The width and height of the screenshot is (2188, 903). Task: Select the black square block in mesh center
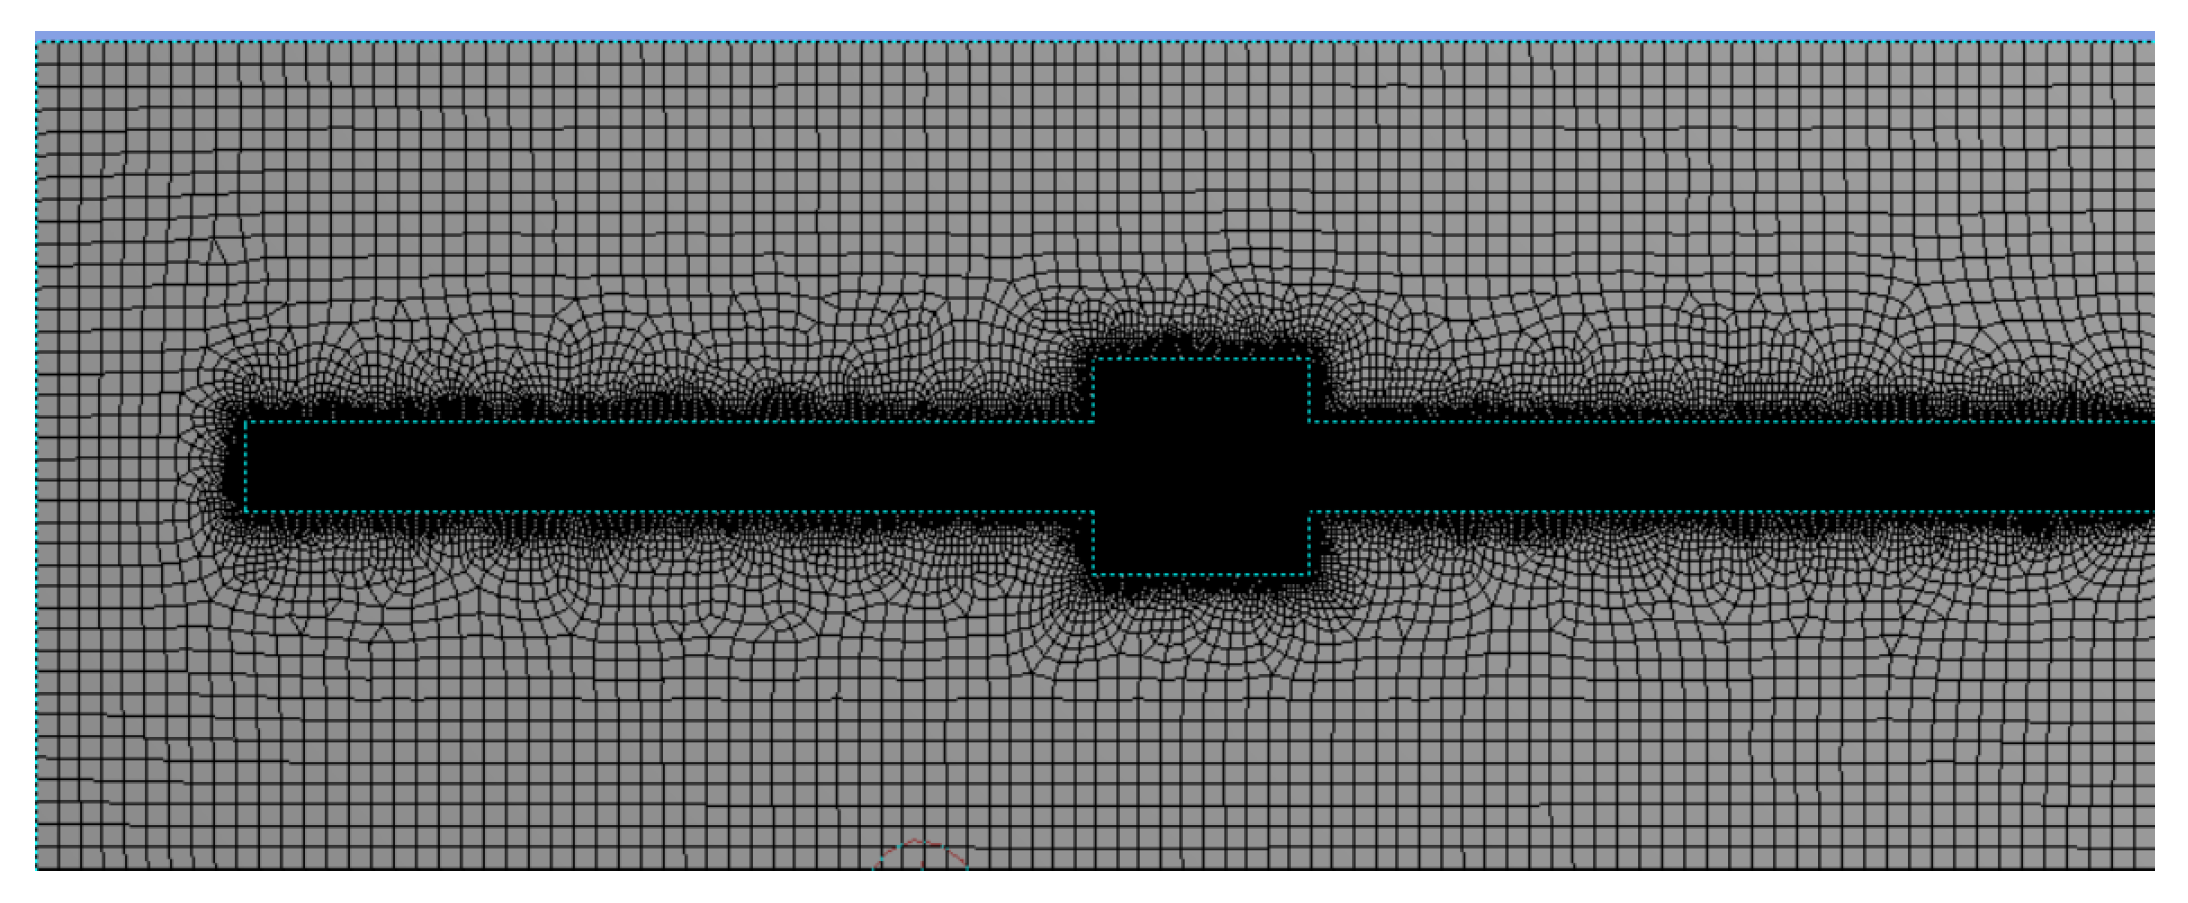pos(1200,466)
